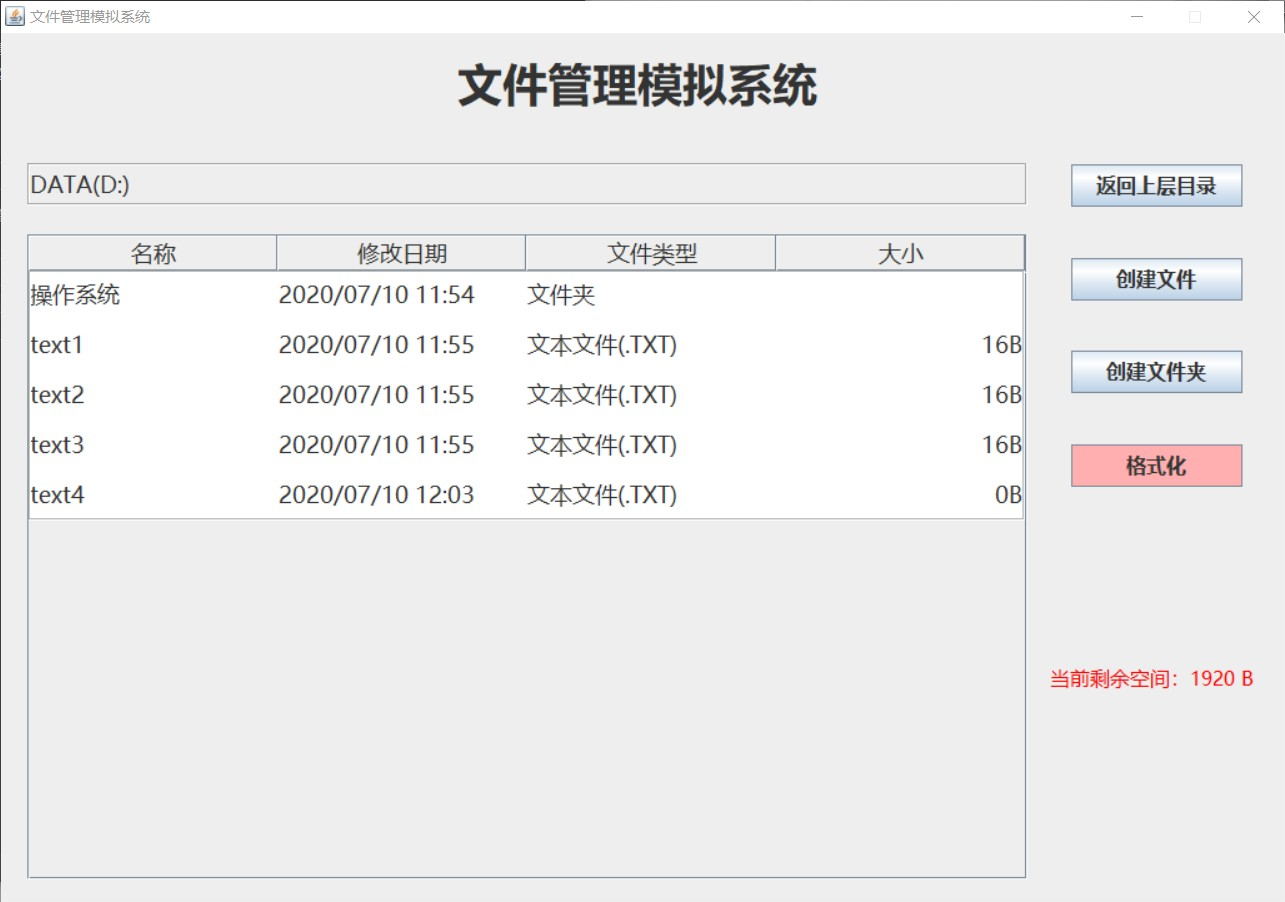Select the 操作系统 folder row name

(x=75, y=295)
